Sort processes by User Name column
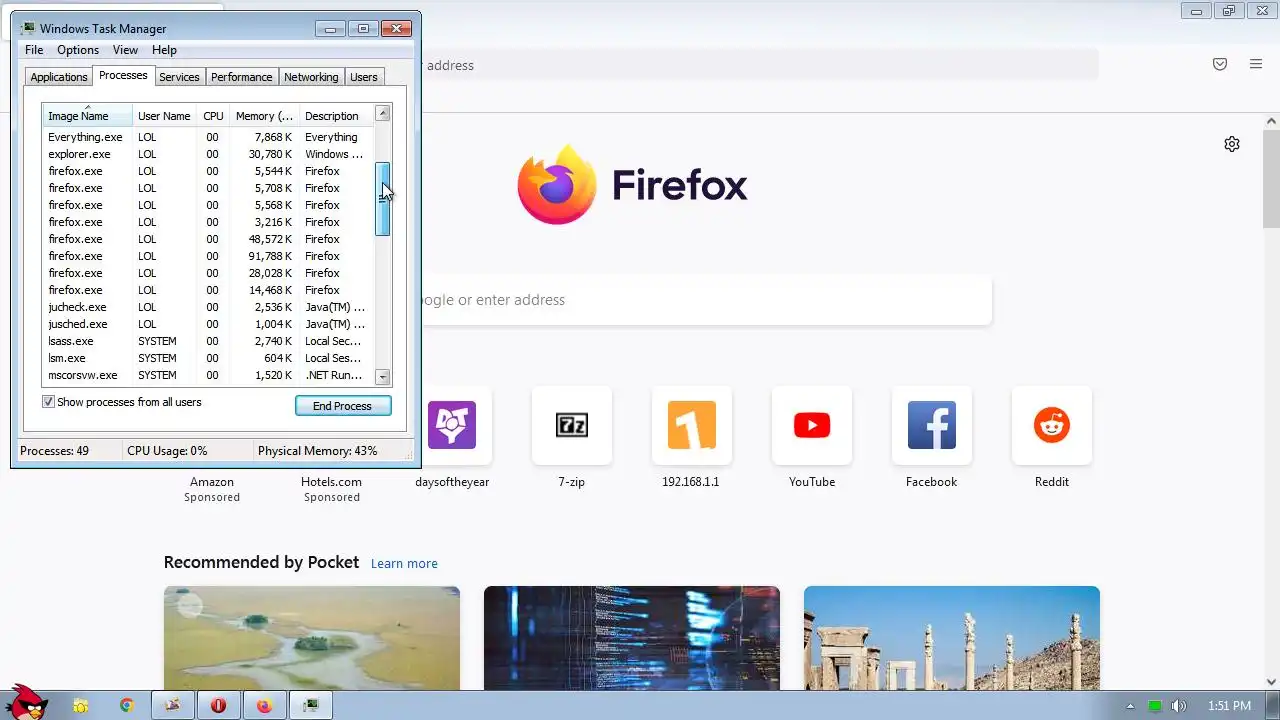 [x=164, y=116]
